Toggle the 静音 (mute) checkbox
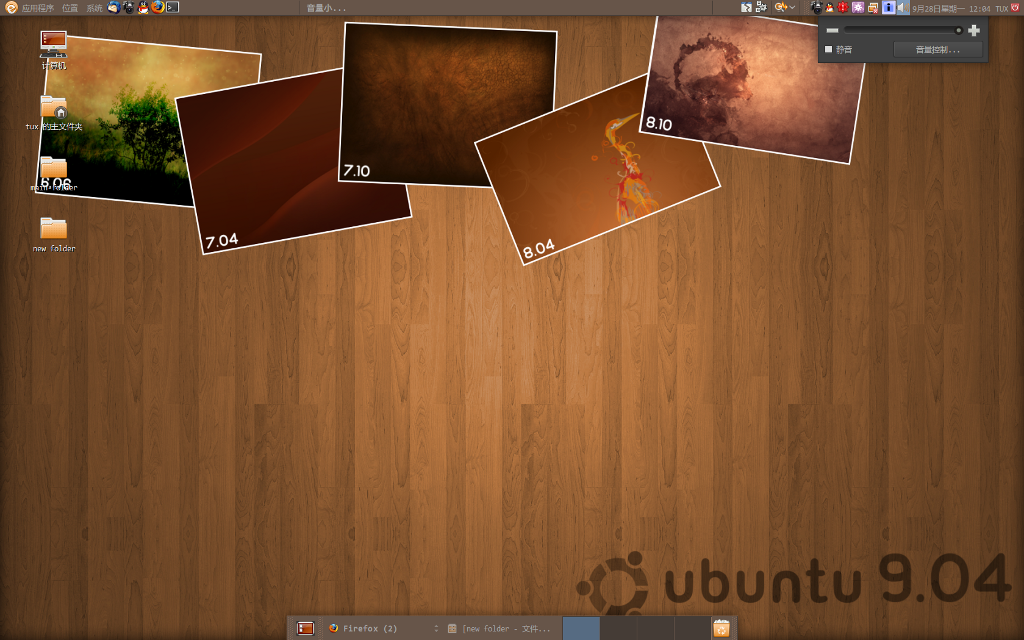1024x640 pixels. 829,50
